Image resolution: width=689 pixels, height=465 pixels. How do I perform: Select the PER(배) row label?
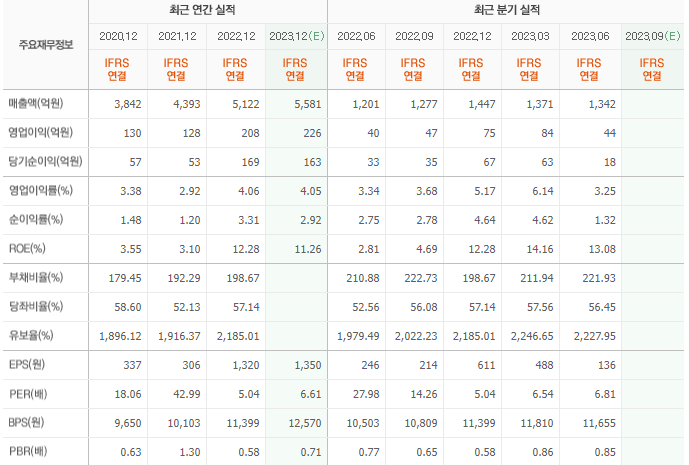(28, 393)
